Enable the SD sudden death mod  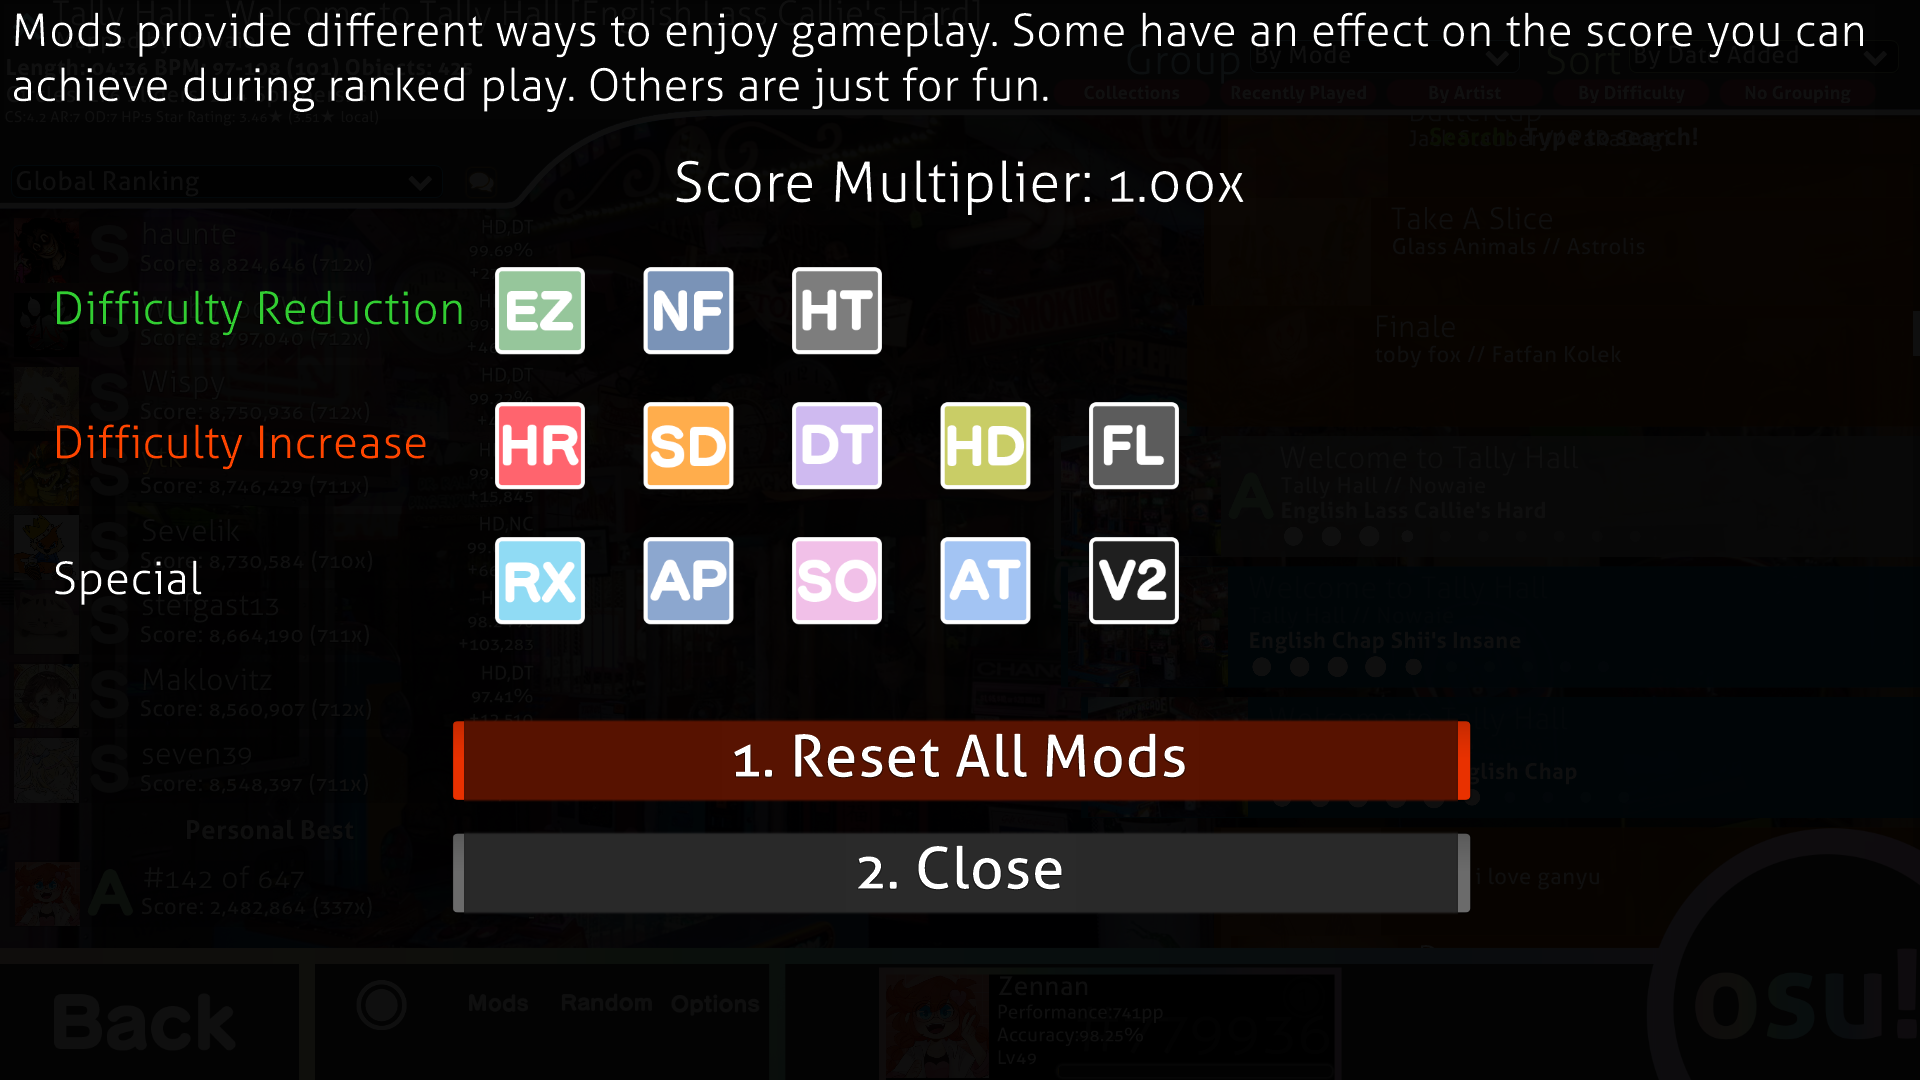[687, 444]
